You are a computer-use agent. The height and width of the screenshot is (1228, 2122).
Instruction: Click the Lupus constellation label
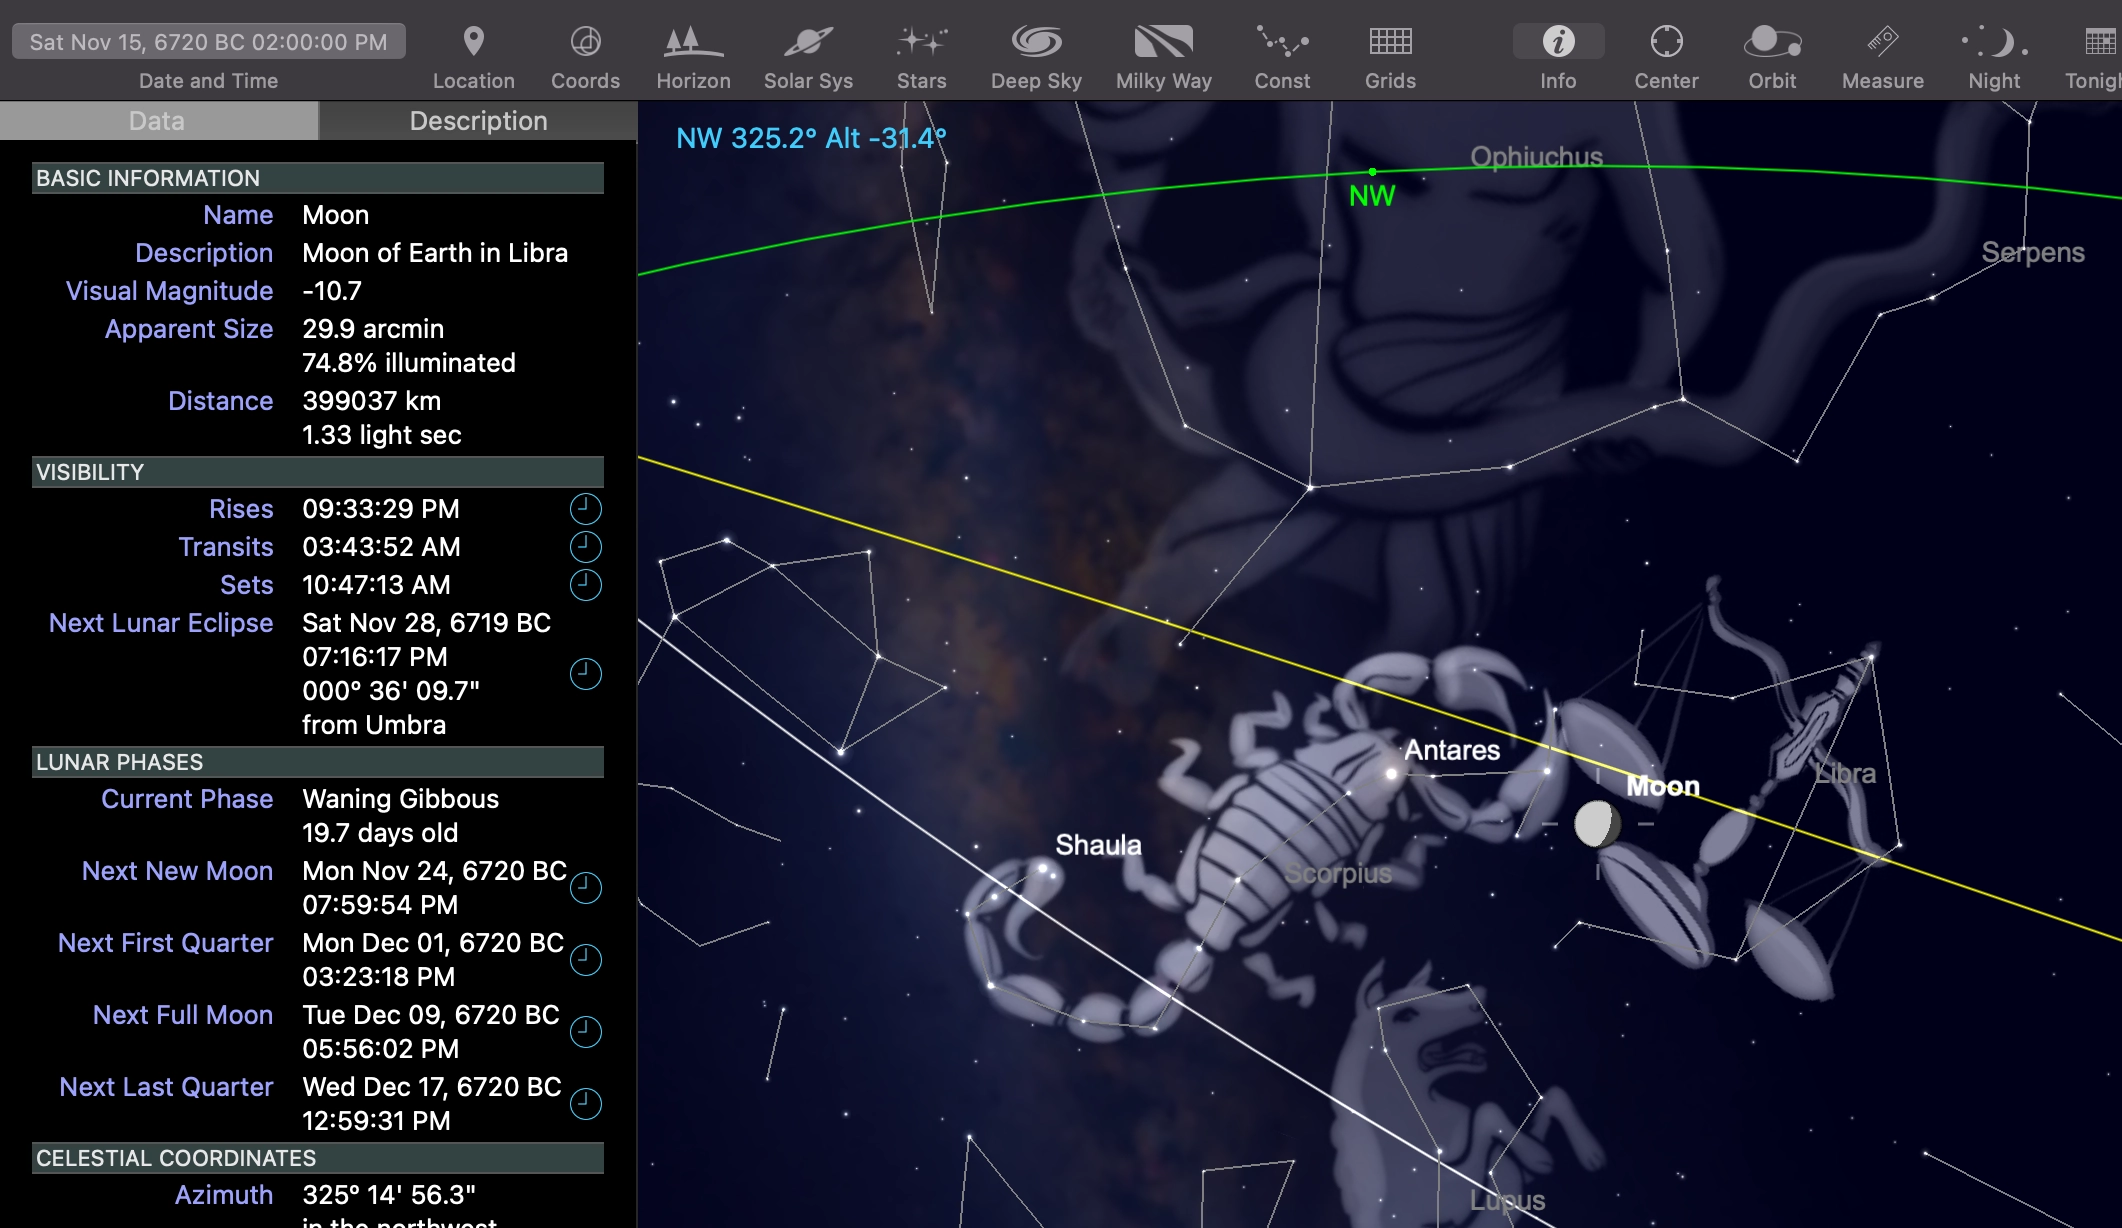[1507, 1200]
